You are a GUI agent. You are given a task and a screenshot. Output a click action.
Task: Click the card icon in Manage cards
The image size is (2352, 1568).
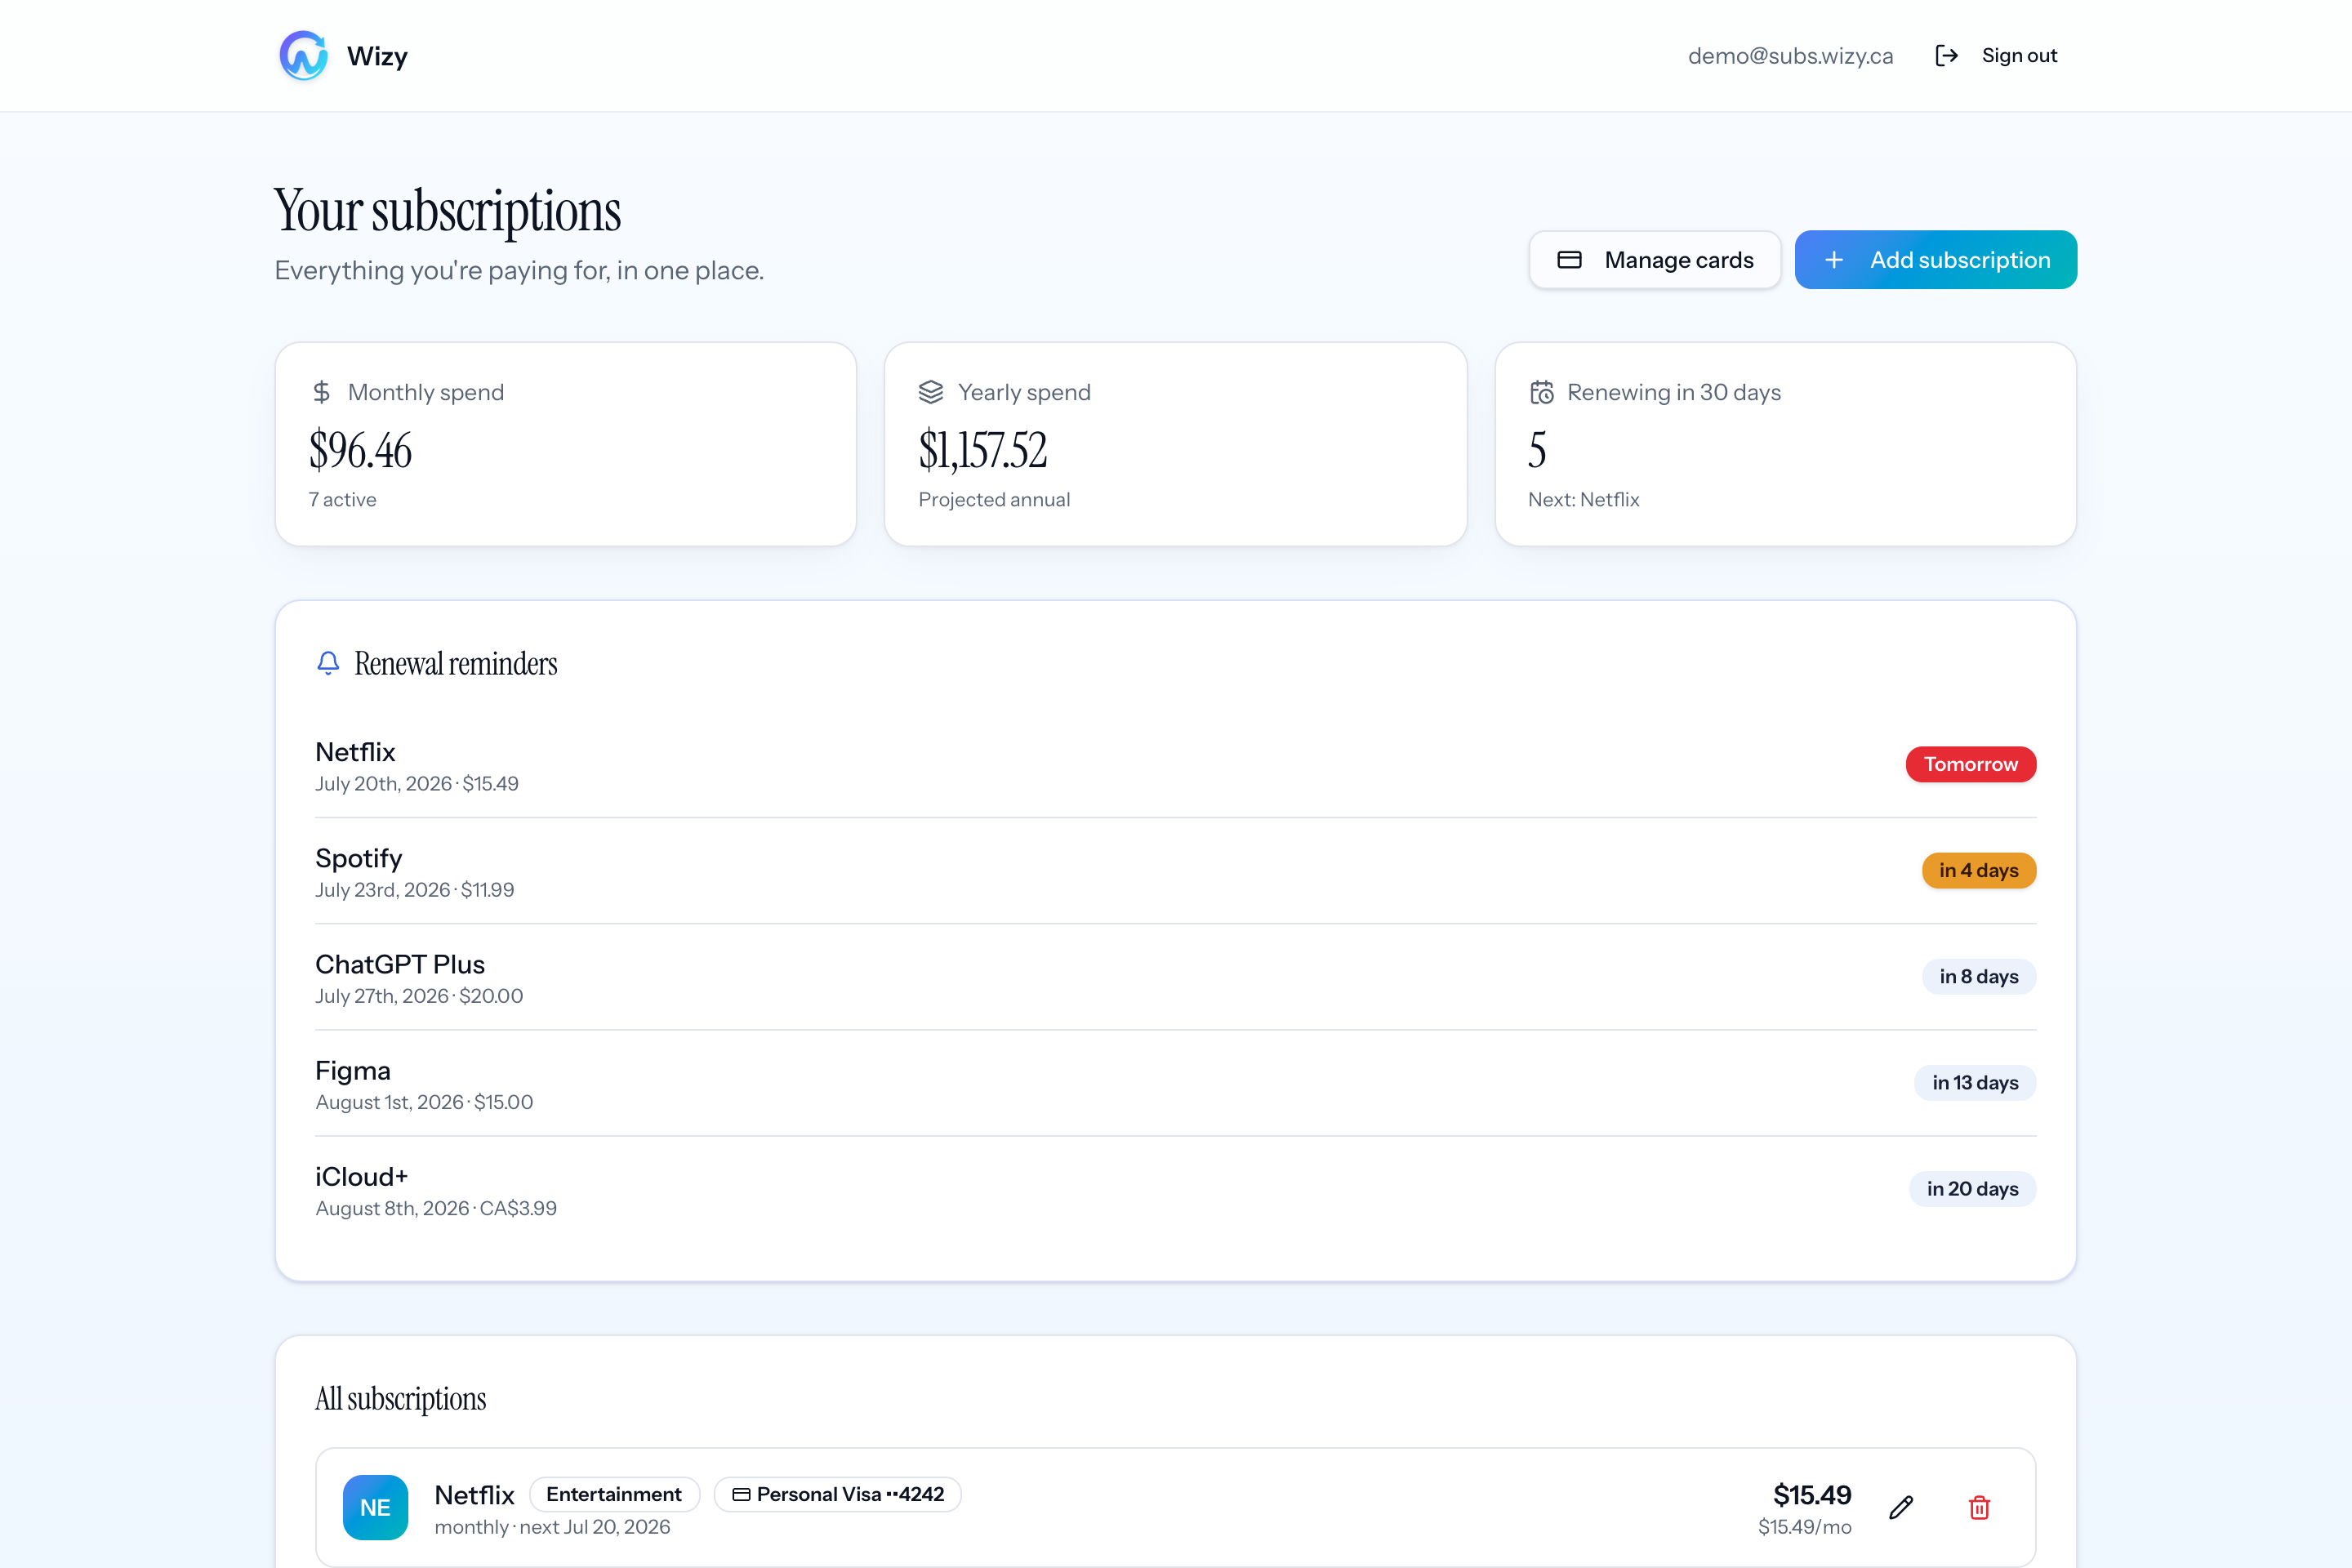click(x=1569, y=260)
